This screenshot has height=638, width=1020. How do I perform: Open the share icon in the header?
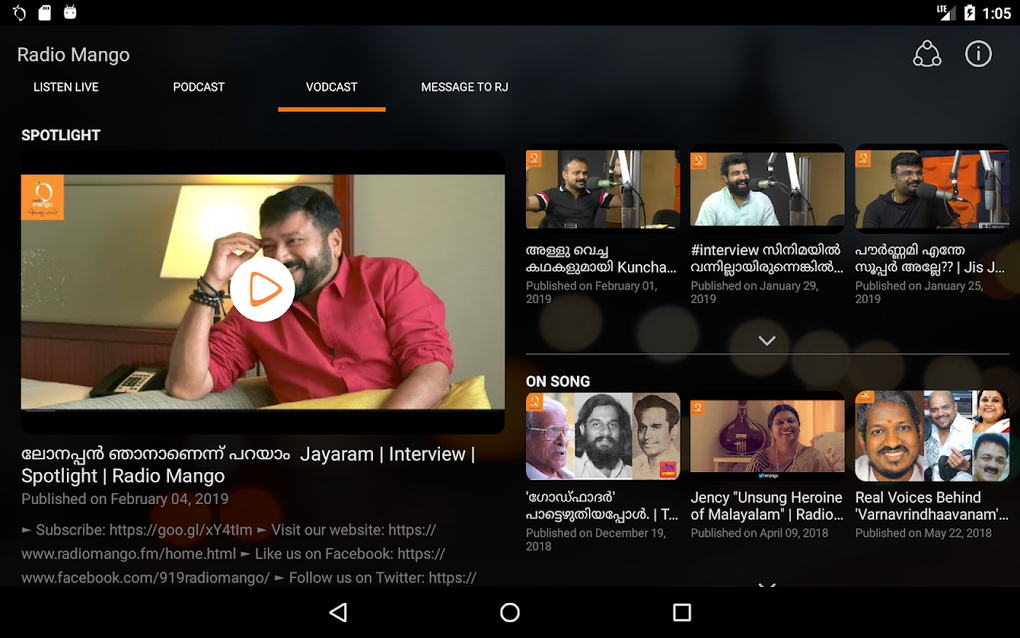click(927, 54)
